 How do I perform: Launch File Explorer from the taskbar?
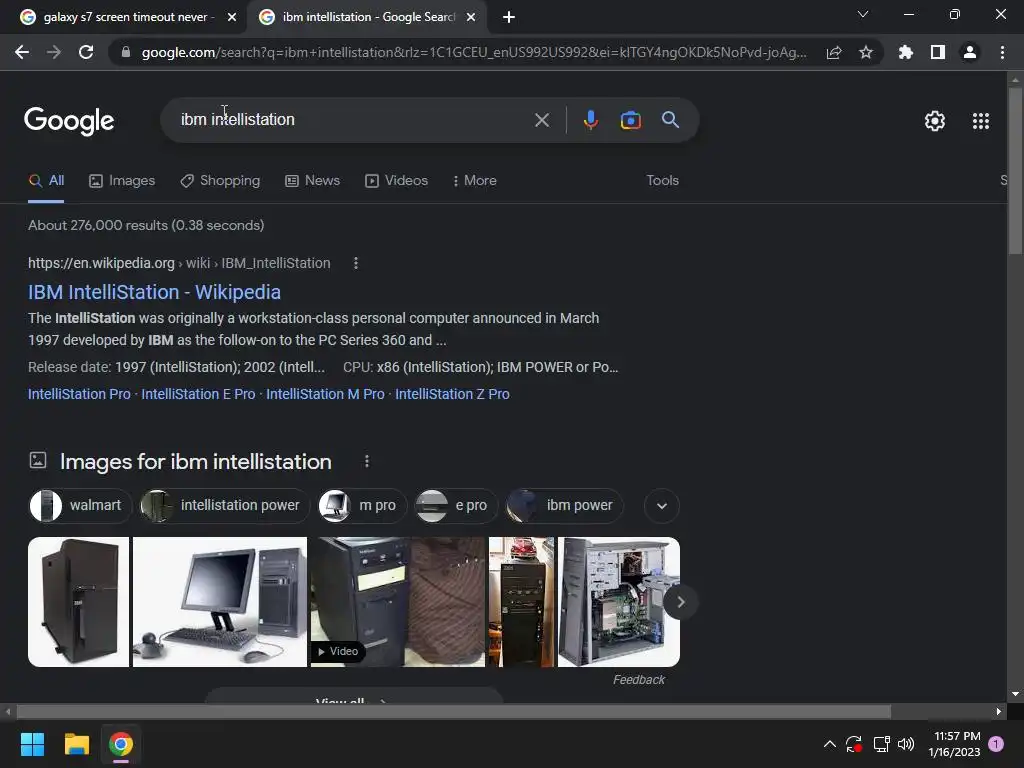[x=76, y=744]
